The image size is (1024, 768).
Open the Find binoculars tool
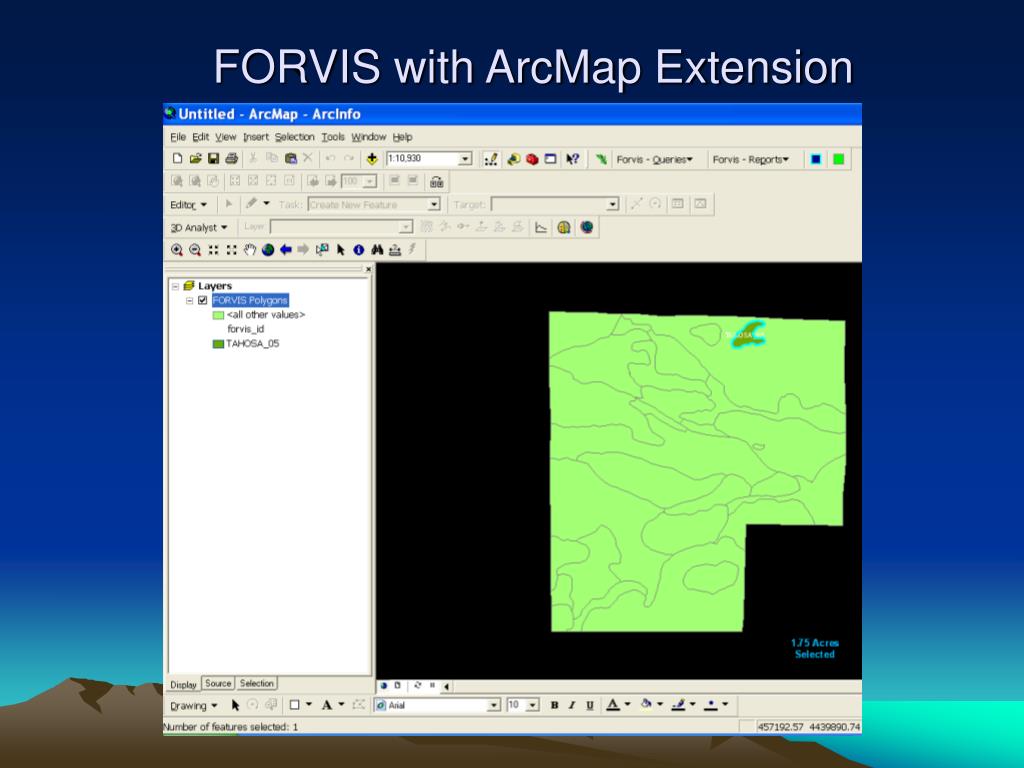pyautogui.click(x=377, y=249)
